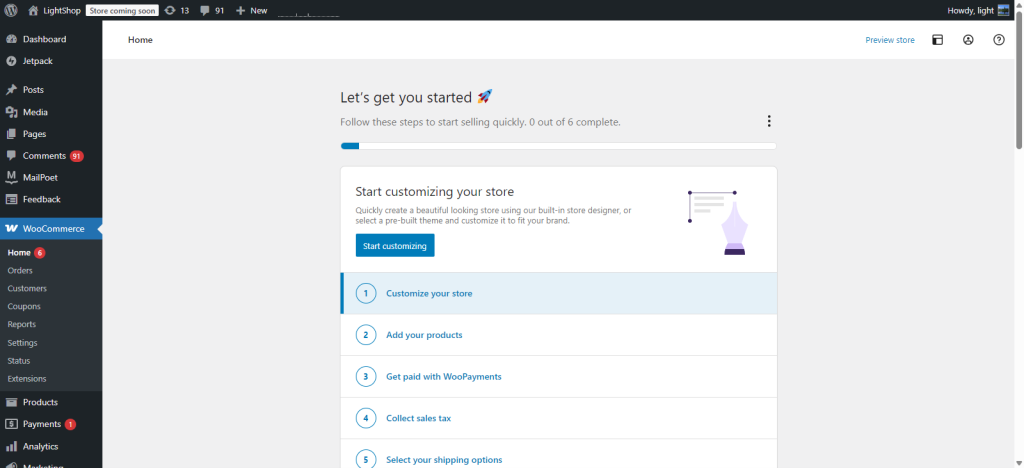The width and height of the screenshot is (1024, 468).
Task: Expand step 4 Collect sales tax
Action: tap(558, 418)
